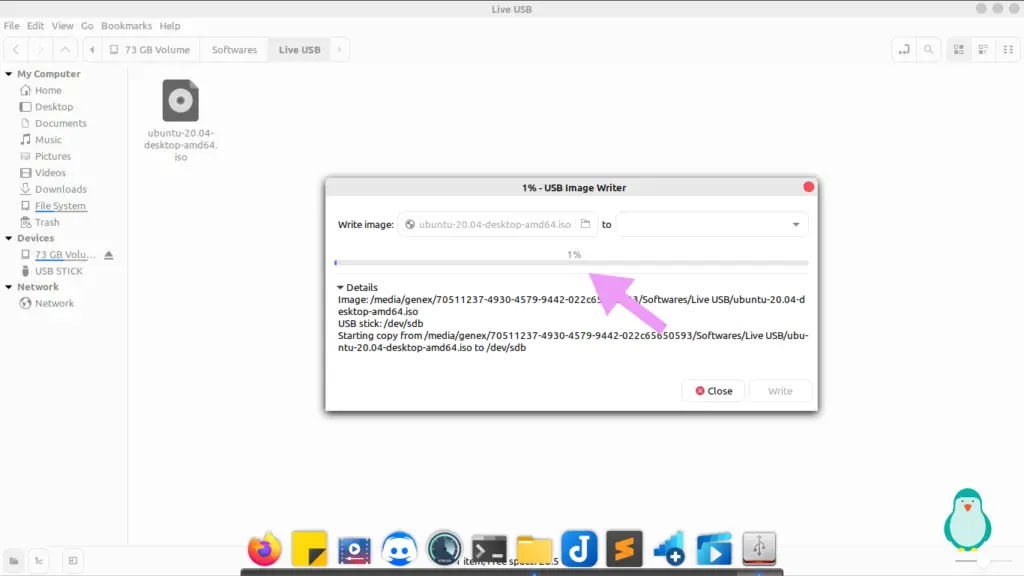Open the blue J app in dock
1024x576 pixels.
(579, 549)
